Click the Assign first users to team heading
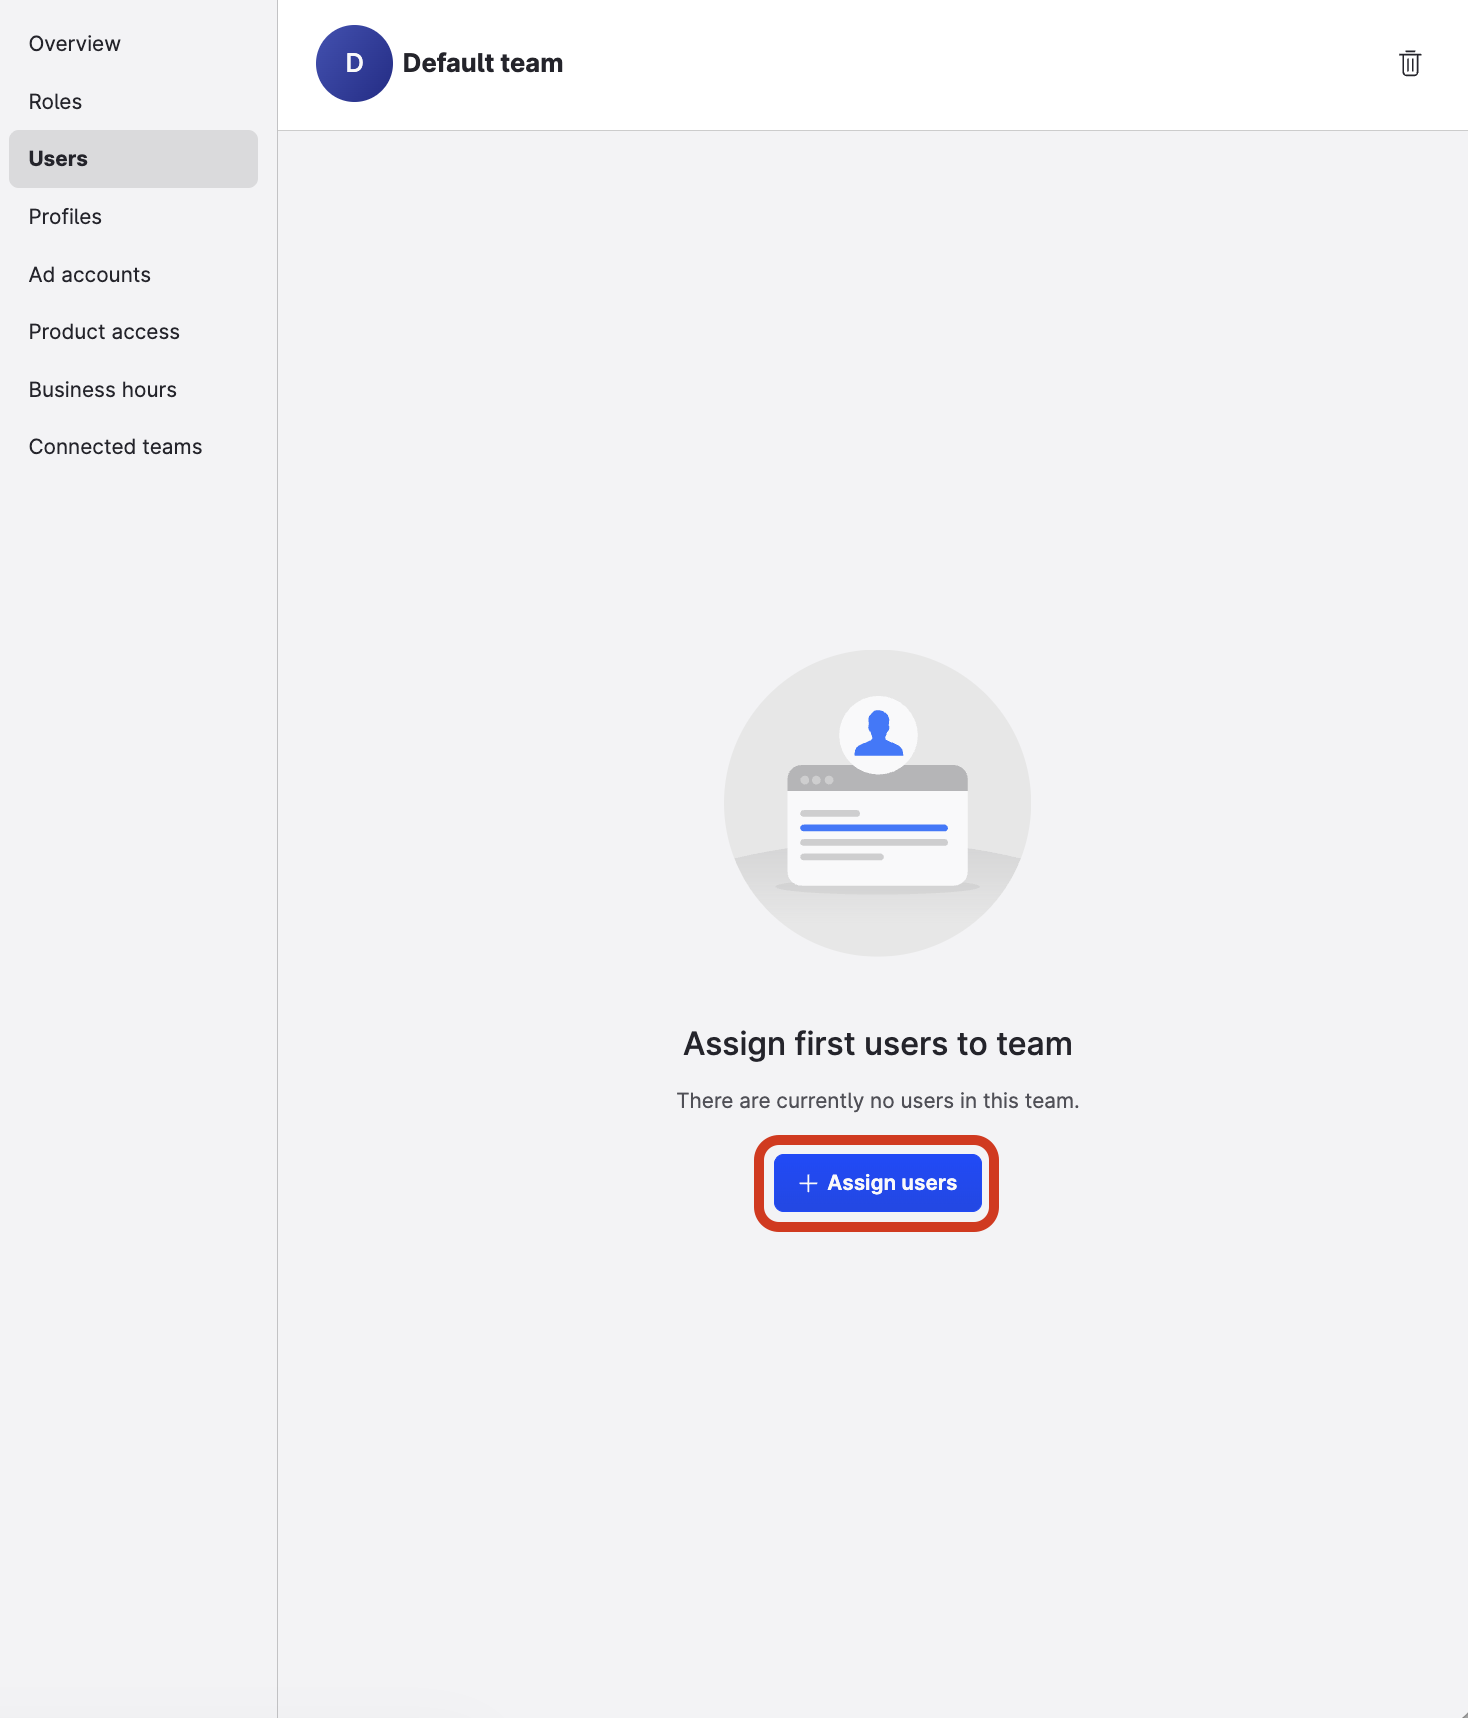Viewport: 1468px width, 1718px height. 878,1044
